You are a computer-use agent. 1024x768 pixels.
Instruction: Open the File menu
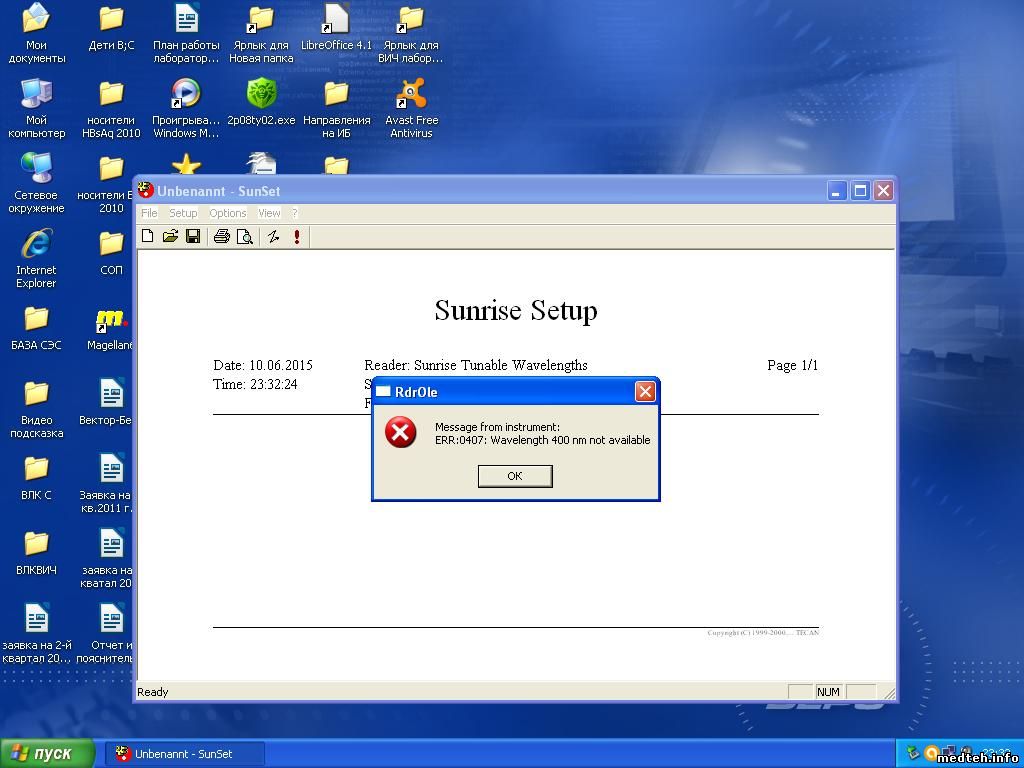click(149, 213)
